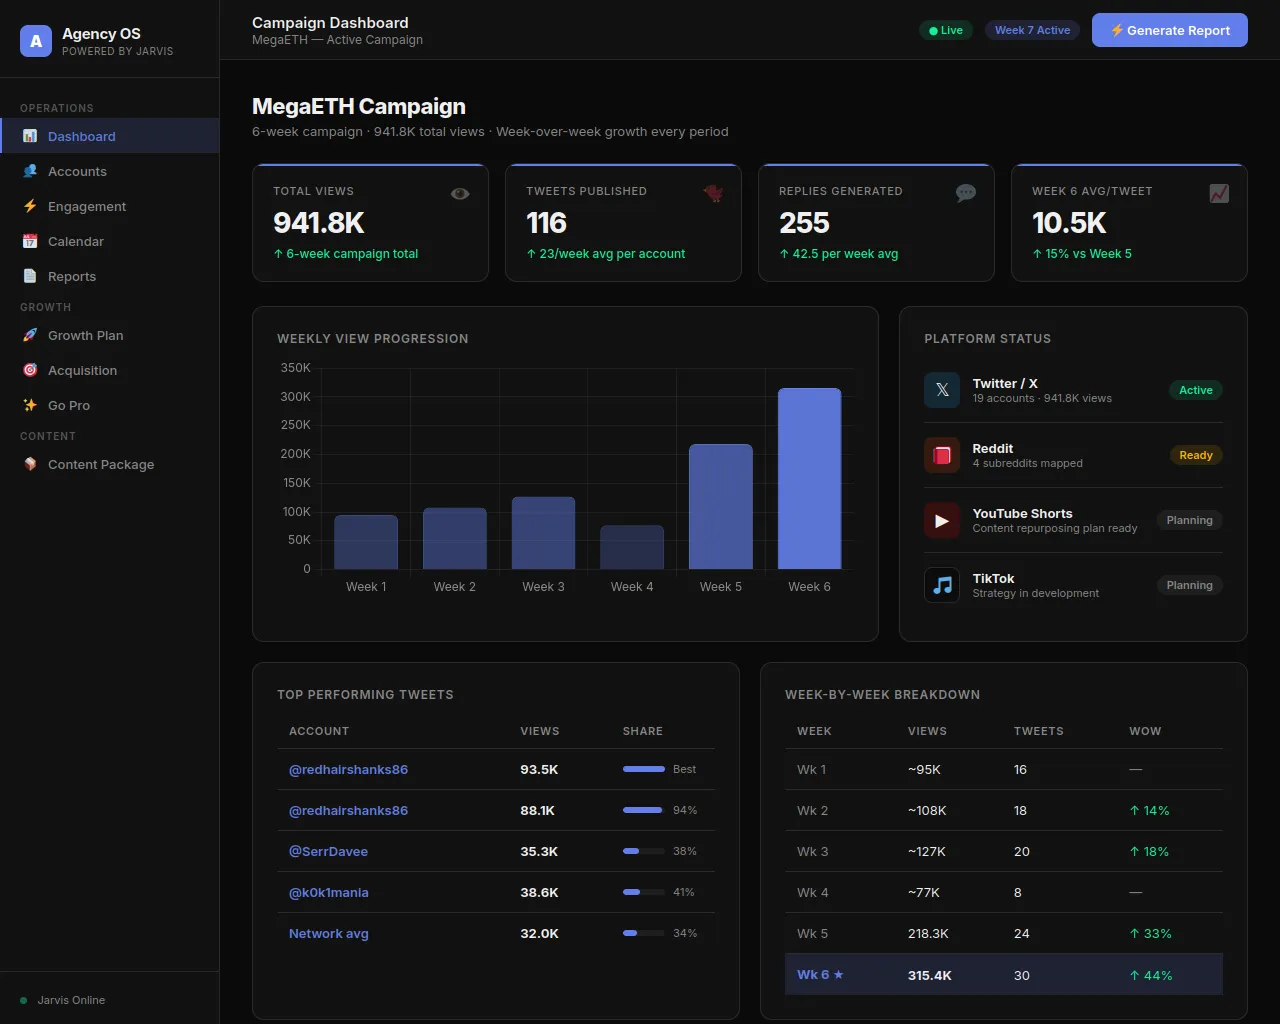This screenshot has width=1280, height=1024.
Task: Click the 34% share progress bar
Action: coord(644,933)
